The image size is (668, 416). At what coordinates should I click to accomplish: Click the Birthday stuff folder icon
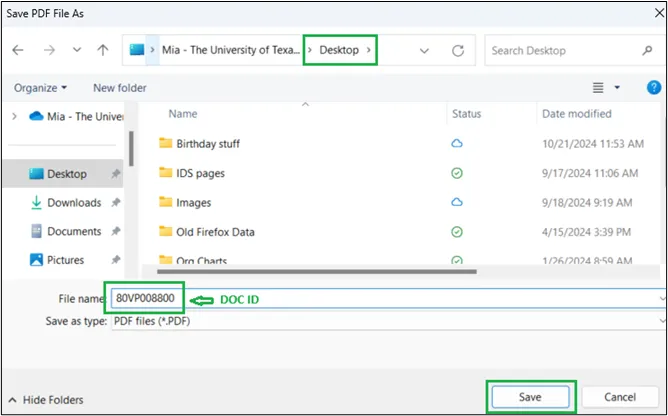(166, 143)
